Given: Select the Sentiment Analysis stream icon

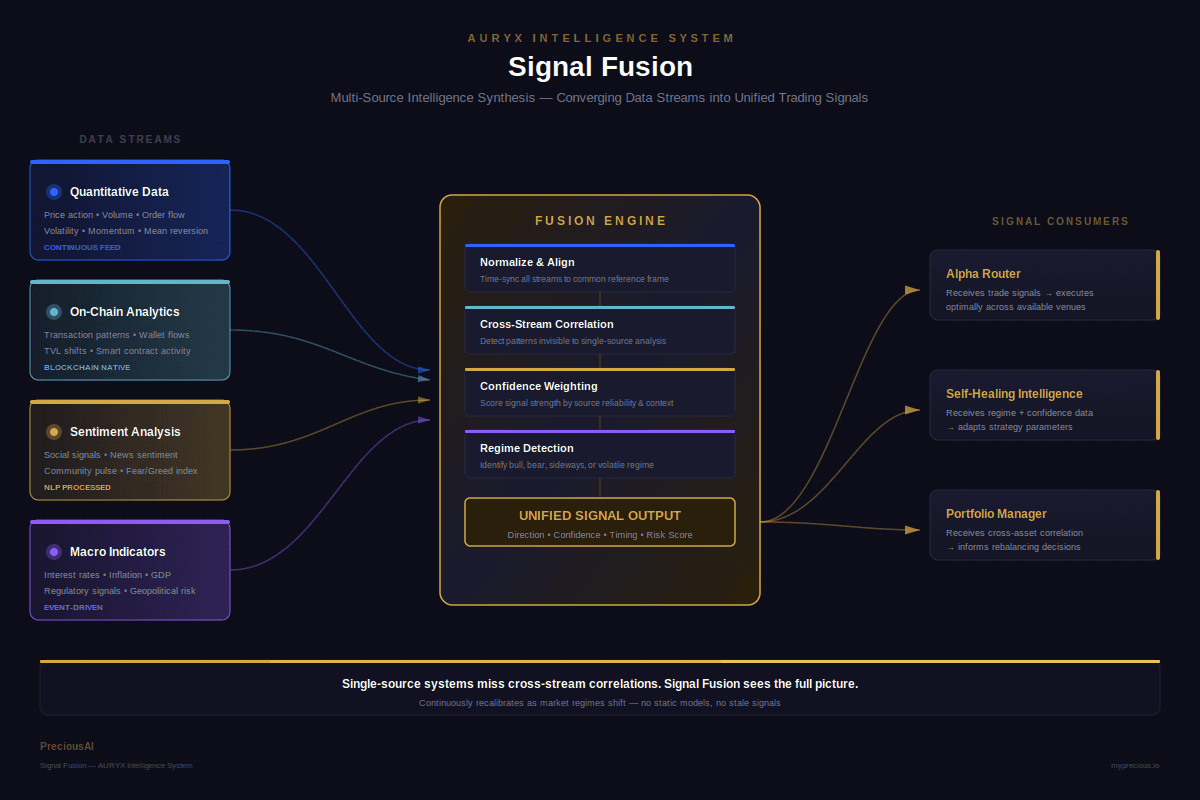Looking at the screenshot, I should pyautogui.click(x=53, y=431).
